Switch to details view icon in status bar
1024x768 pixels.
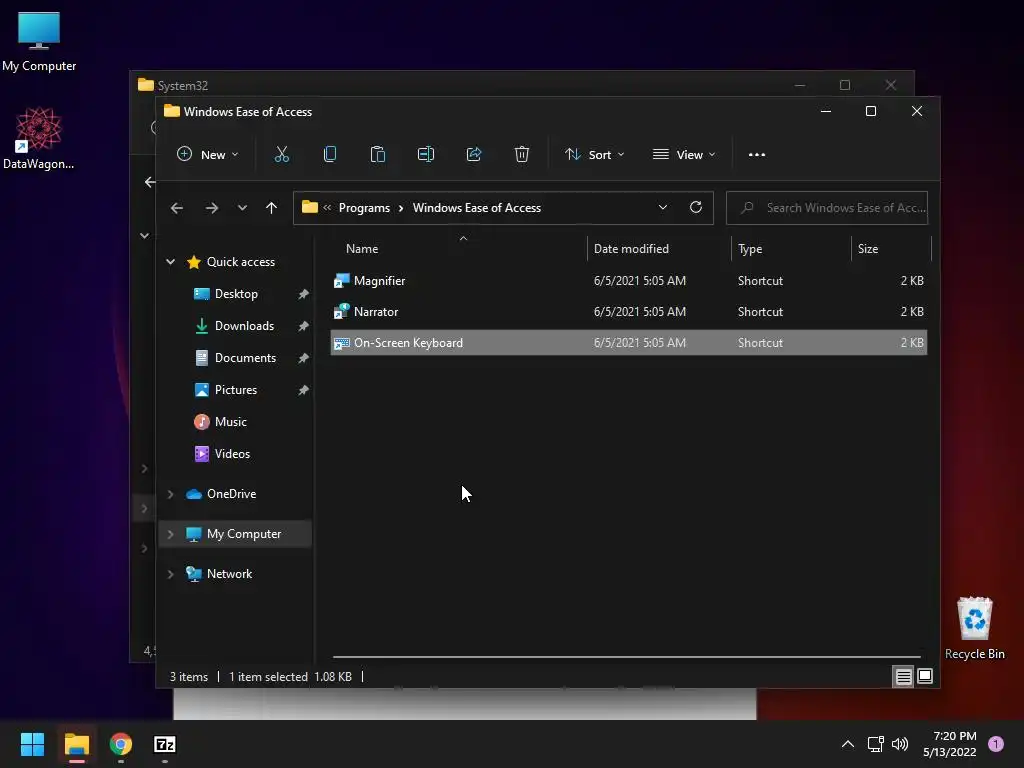coord(903,677)
